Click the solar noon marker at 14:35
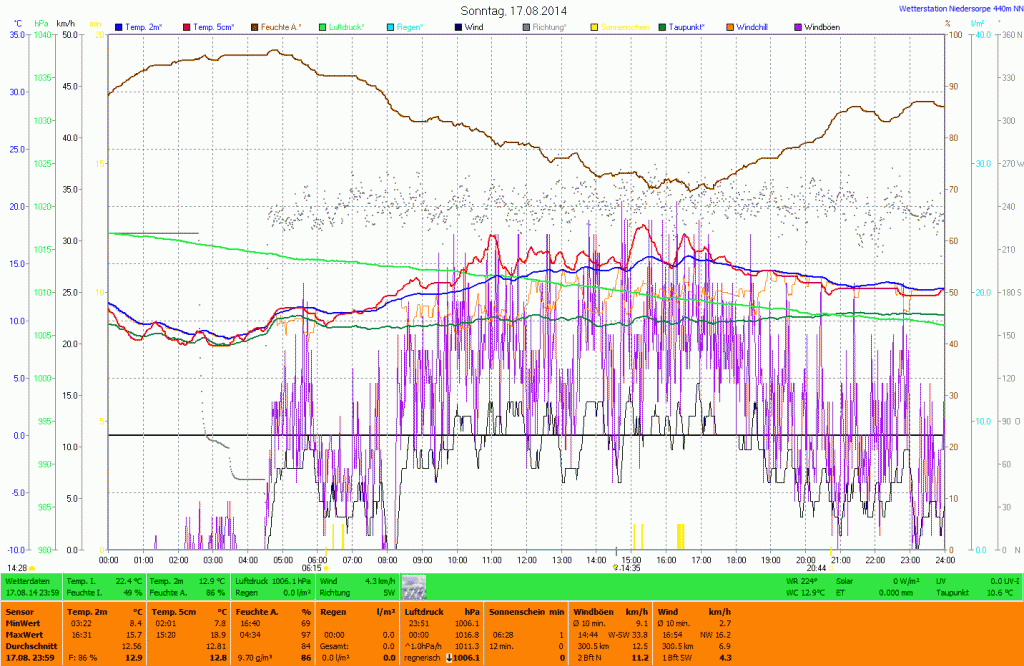1024x666 pixels. [x=627, y=568]
